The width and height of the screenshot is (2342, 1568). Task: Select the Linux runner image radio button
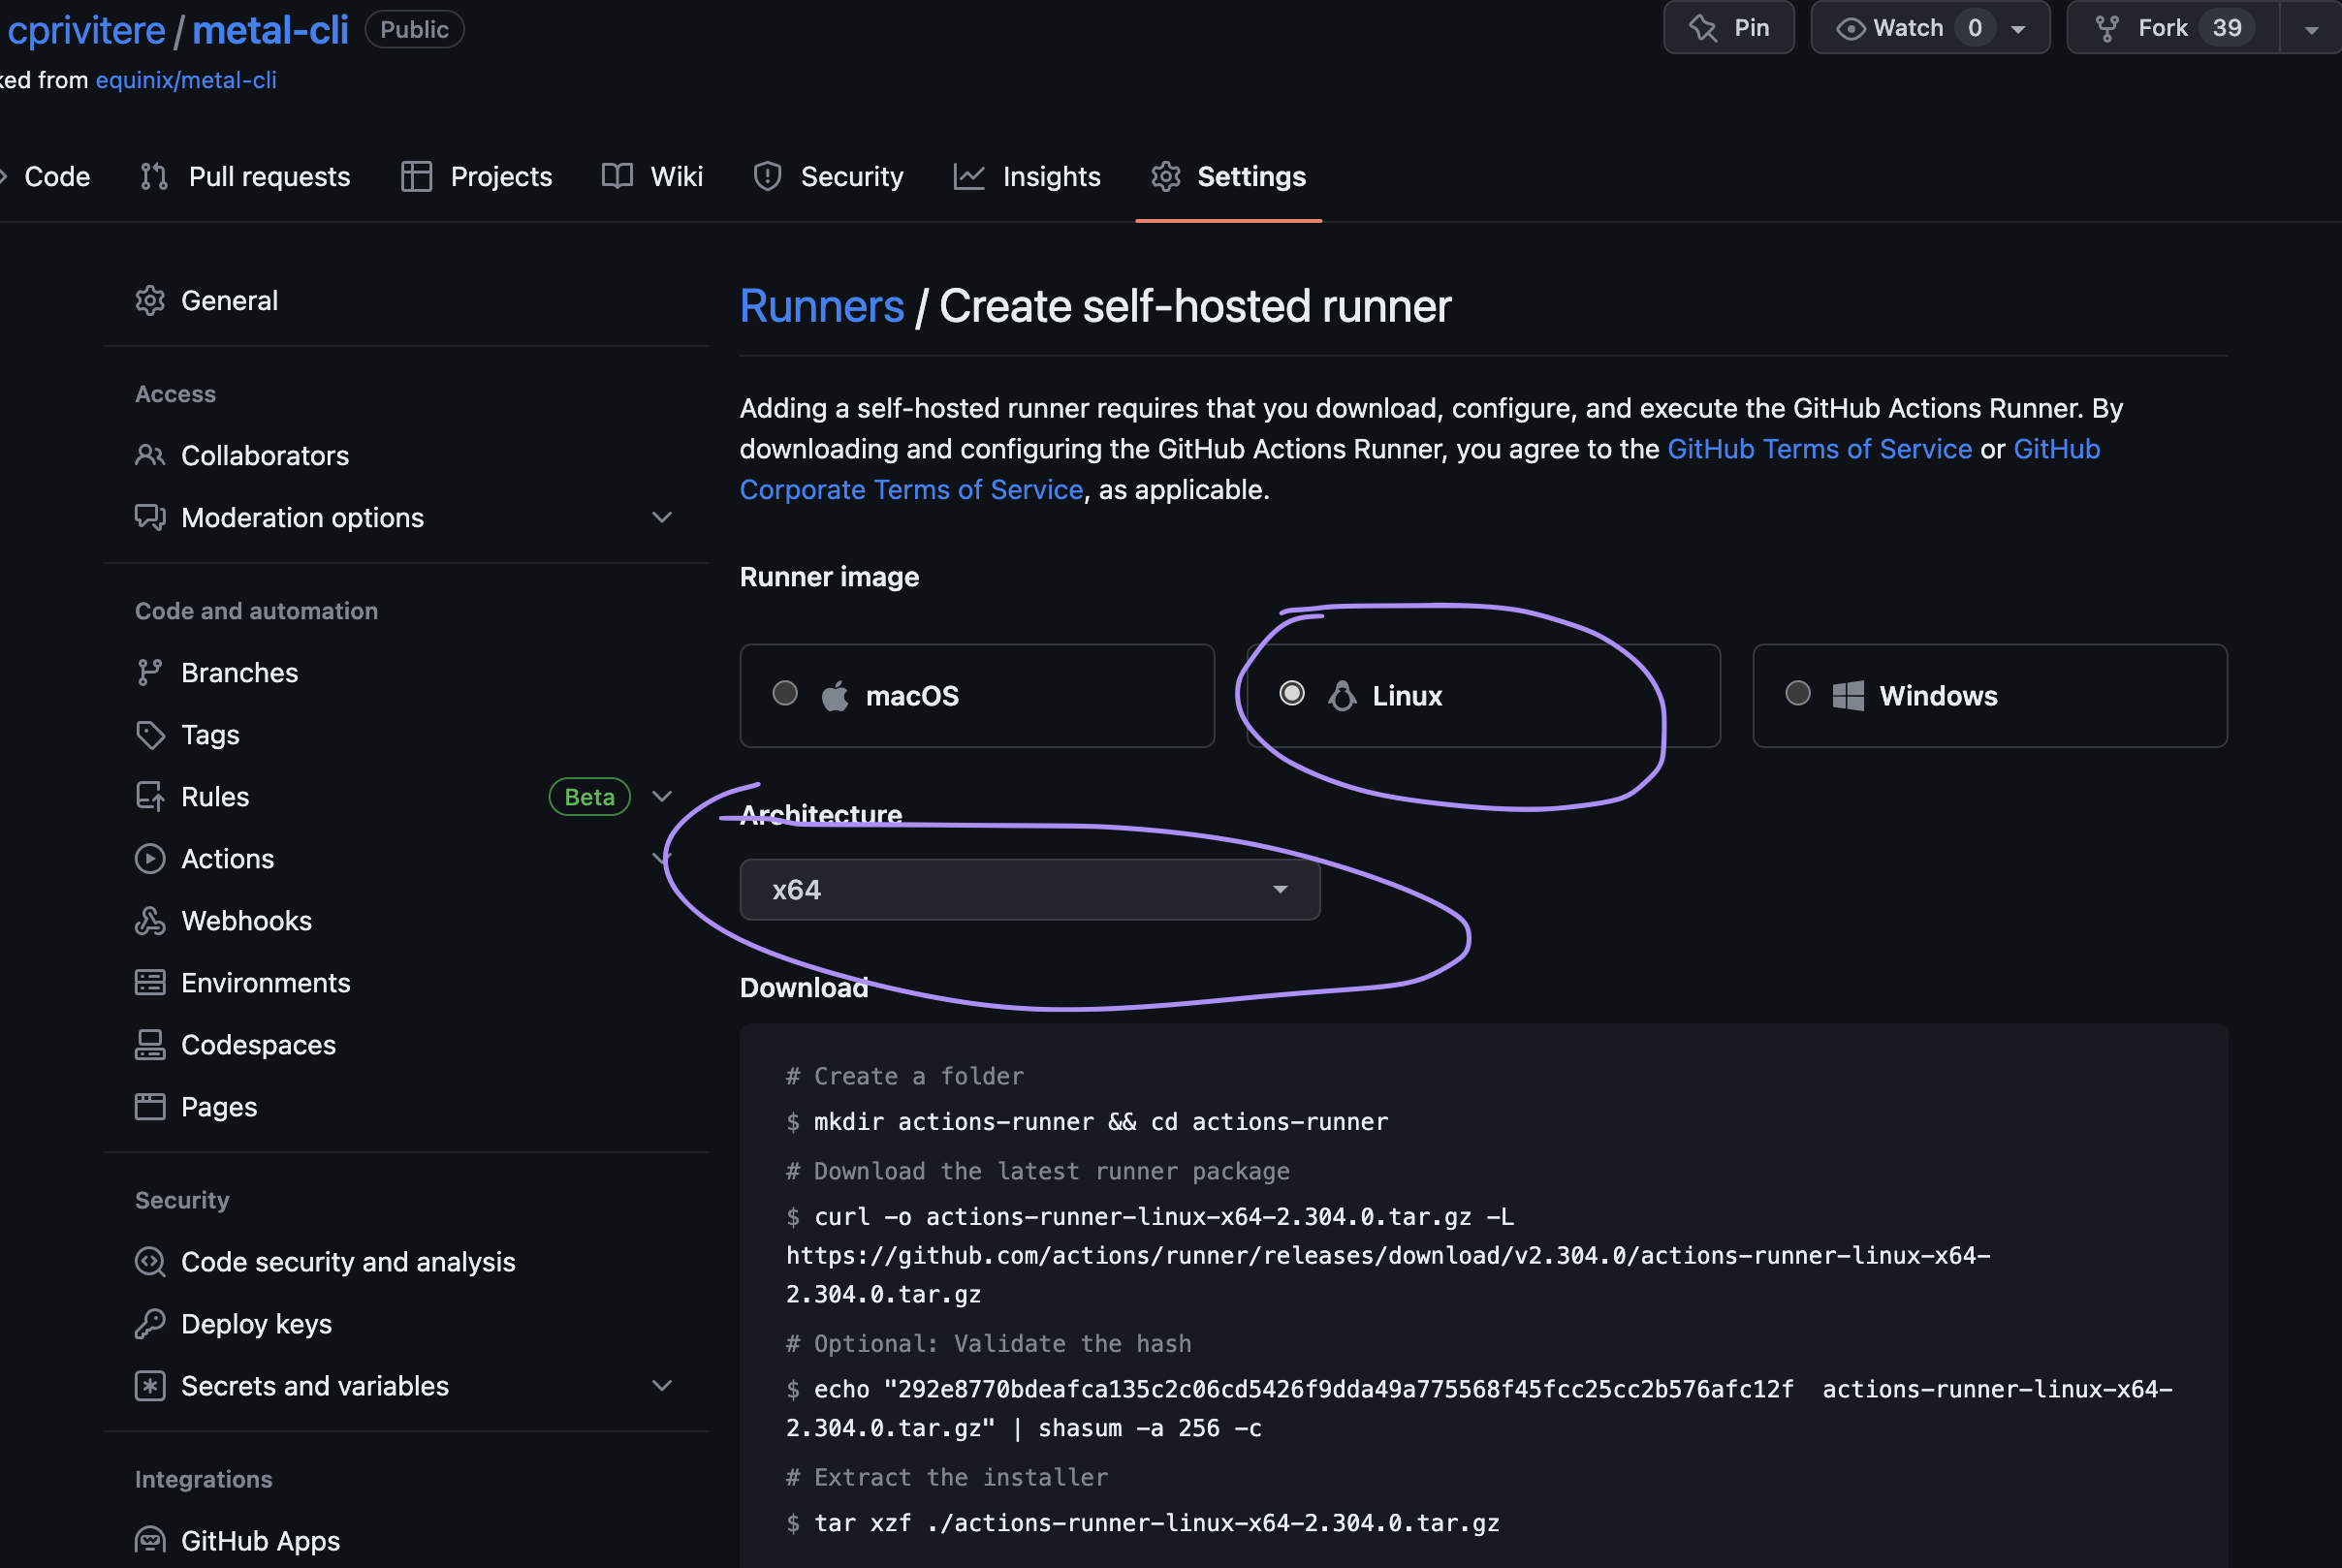click(x=1292, y=695)
